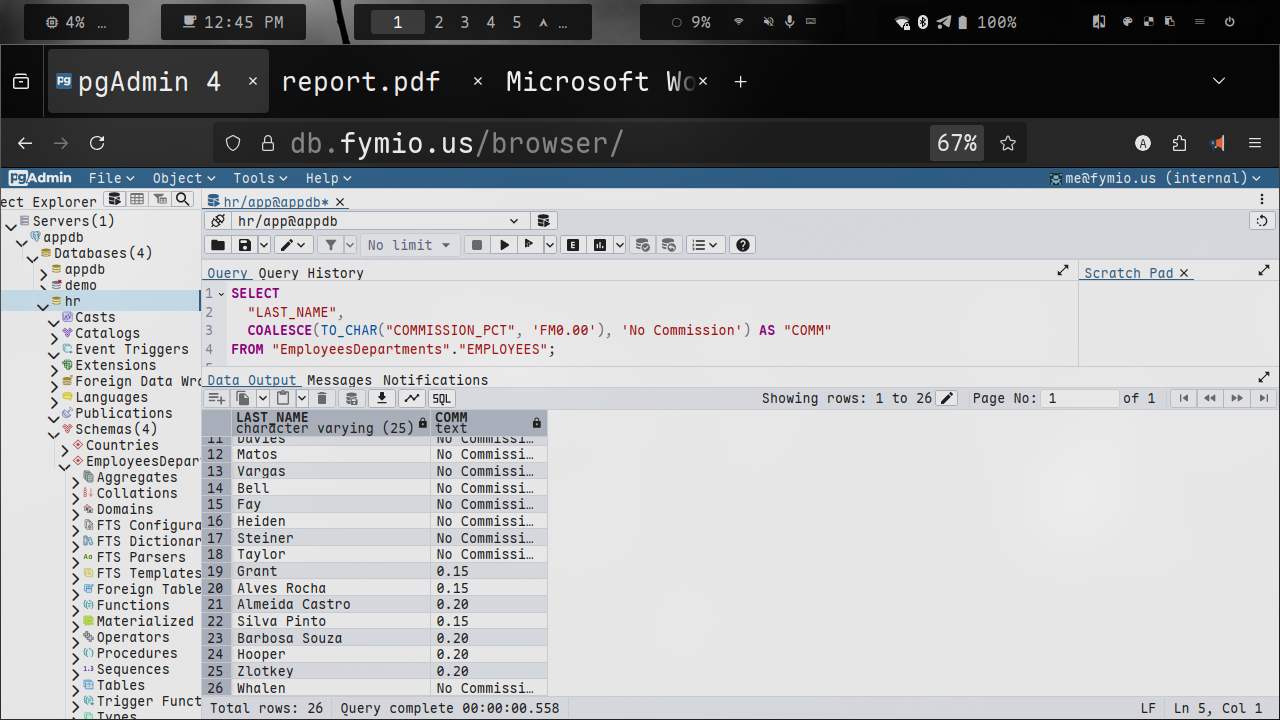Image resolution: width=1280 pixels, height=720 pixels.
Task: Click the Open File folder icon
Action: 217,245
